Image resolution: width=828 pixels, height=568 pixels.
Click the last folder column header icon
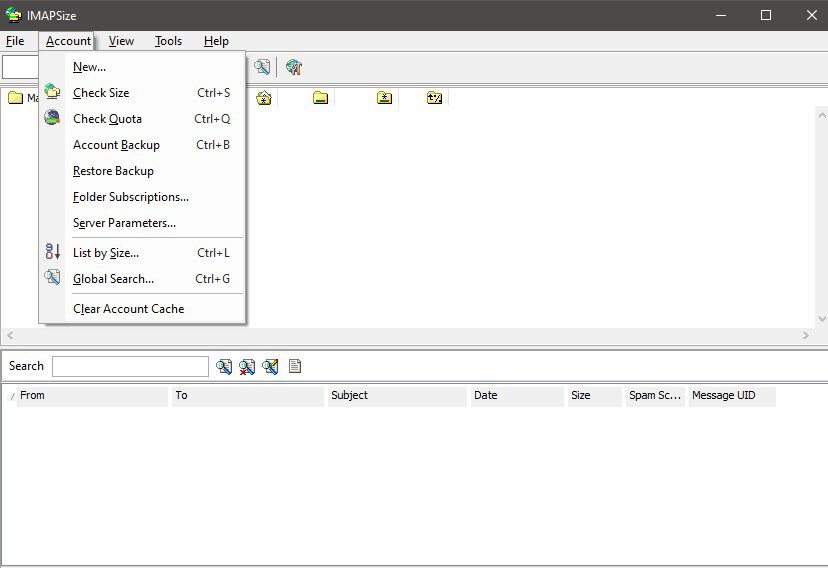point(434,98)
